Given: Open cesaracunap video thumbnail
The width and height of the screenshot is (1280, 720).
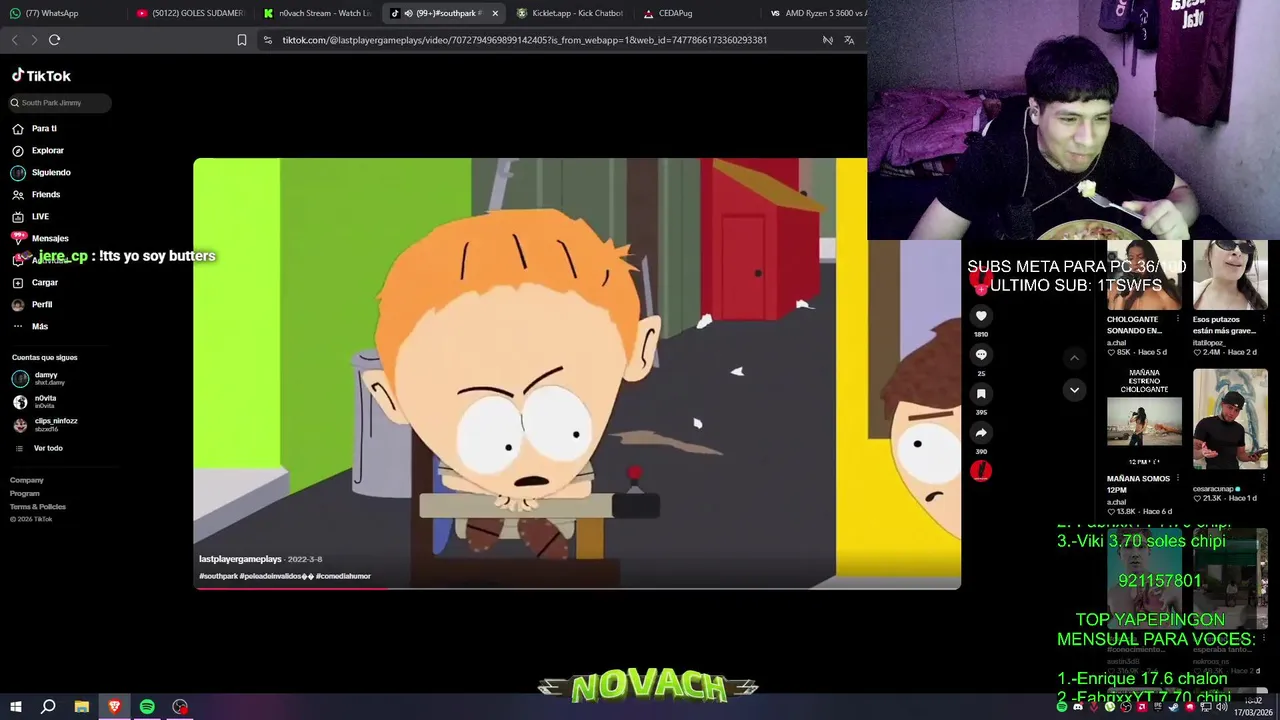Looking at the screenshot, I should (1230, 420).
